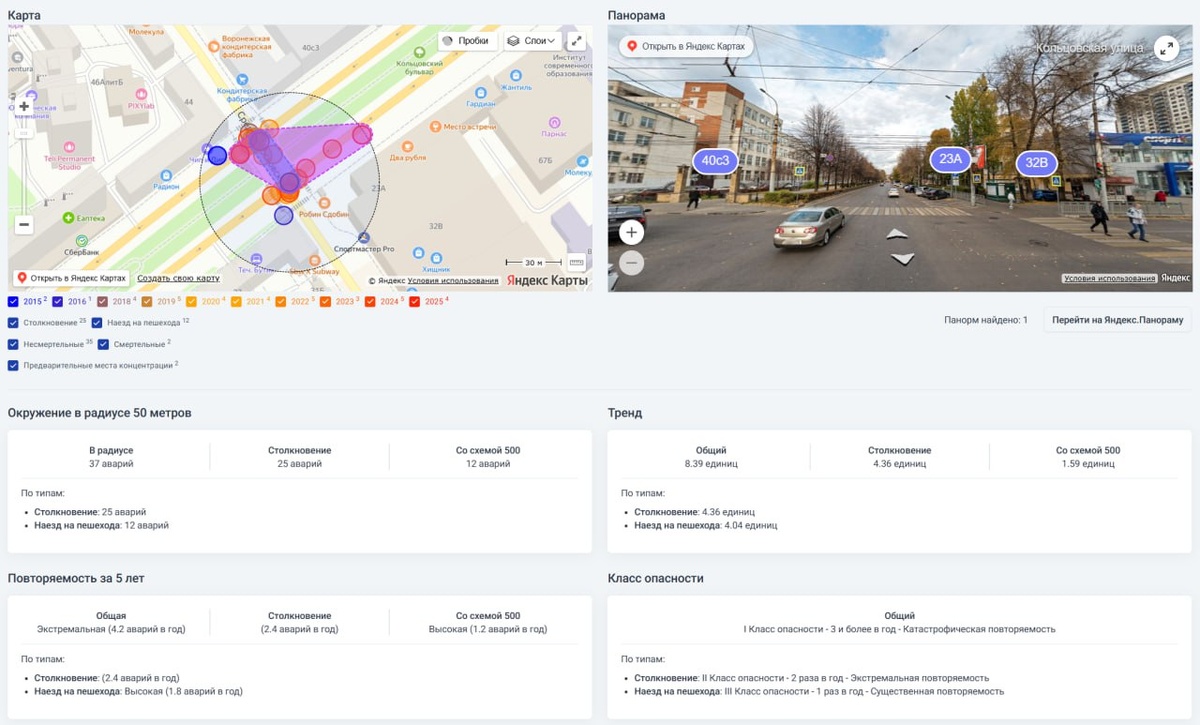Zoom in on the panorama view
1200x725 pixels.
tap(631, 232)
